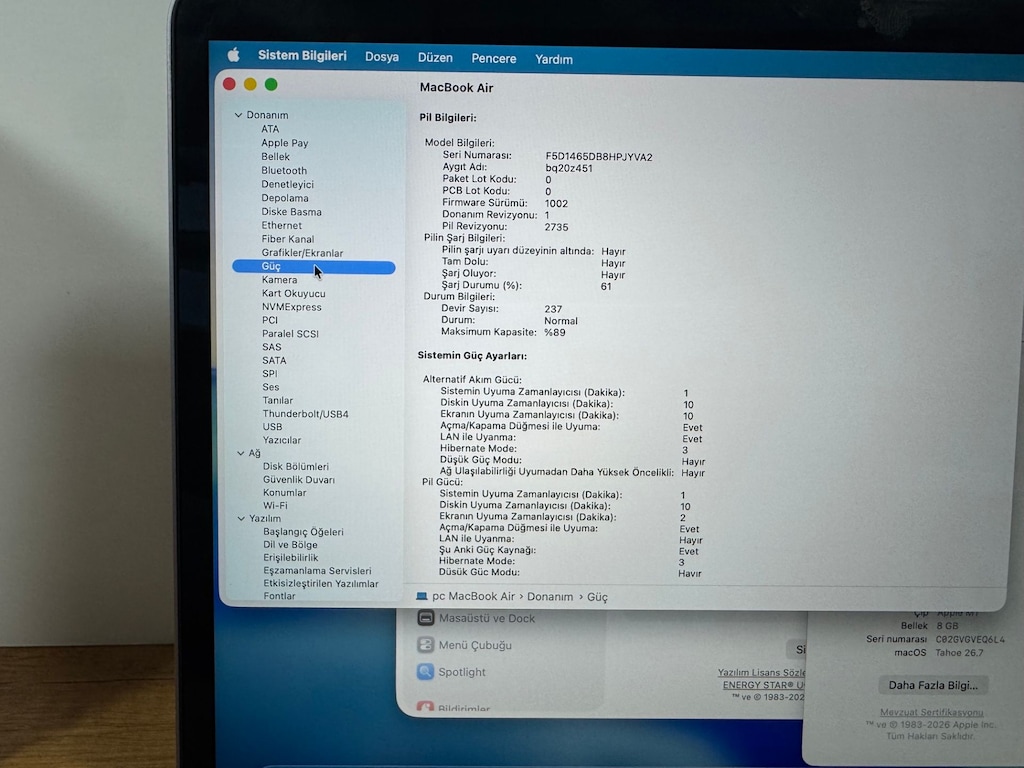Collapse the Donanım section
The image size is (1024, 768).
pos(238,115)
